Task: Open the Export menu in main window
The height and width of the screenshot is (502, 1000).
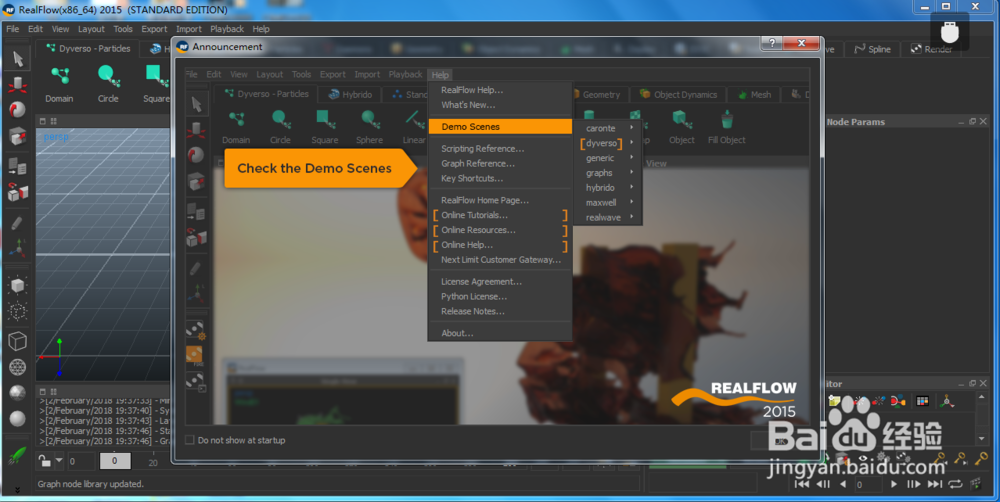Action: point(154,29)
